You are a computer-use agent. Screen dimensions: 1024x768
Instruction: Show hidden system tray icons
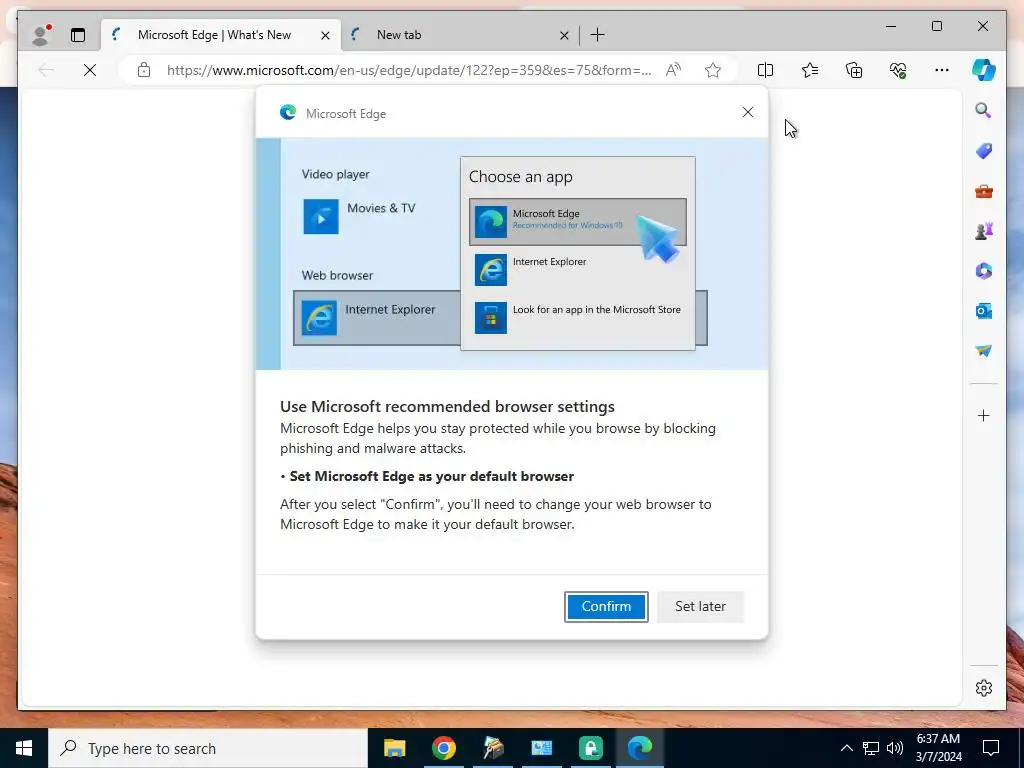click(x=846, y=748)
